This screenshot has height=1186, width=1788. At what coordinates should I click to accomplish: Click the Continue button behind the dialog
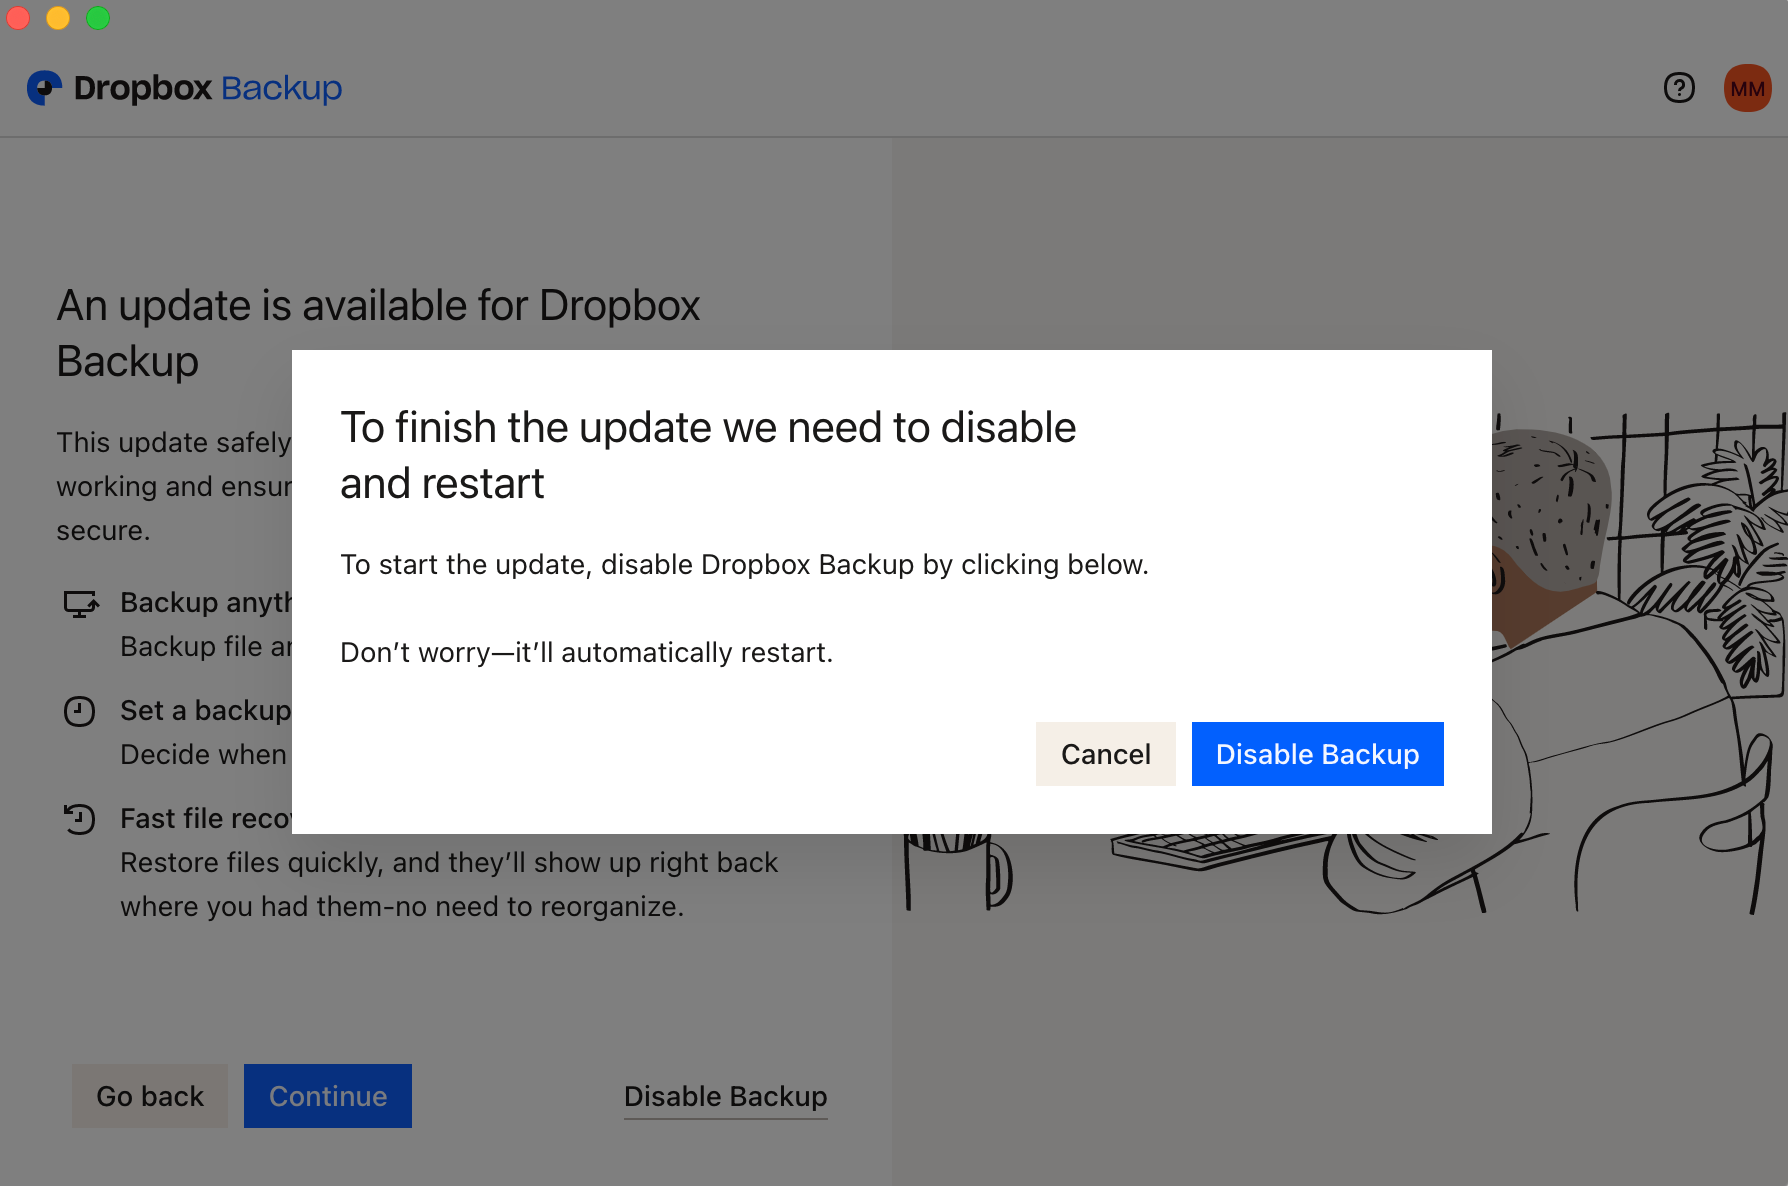point(328,1096)
